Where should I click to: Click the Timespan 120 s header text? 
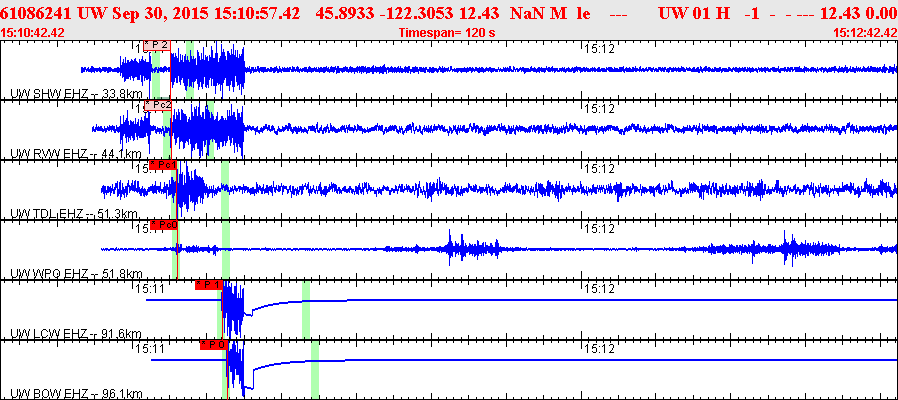pyautogui.click(x=447, y=32)
